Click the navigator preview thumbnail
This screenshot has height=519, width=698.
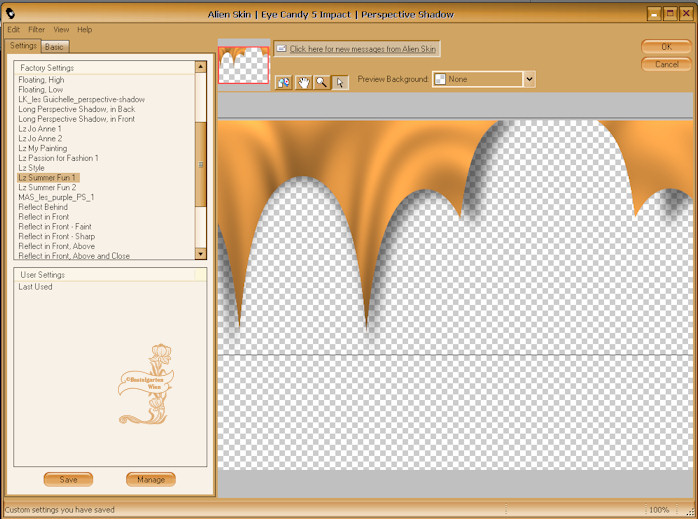243,65
